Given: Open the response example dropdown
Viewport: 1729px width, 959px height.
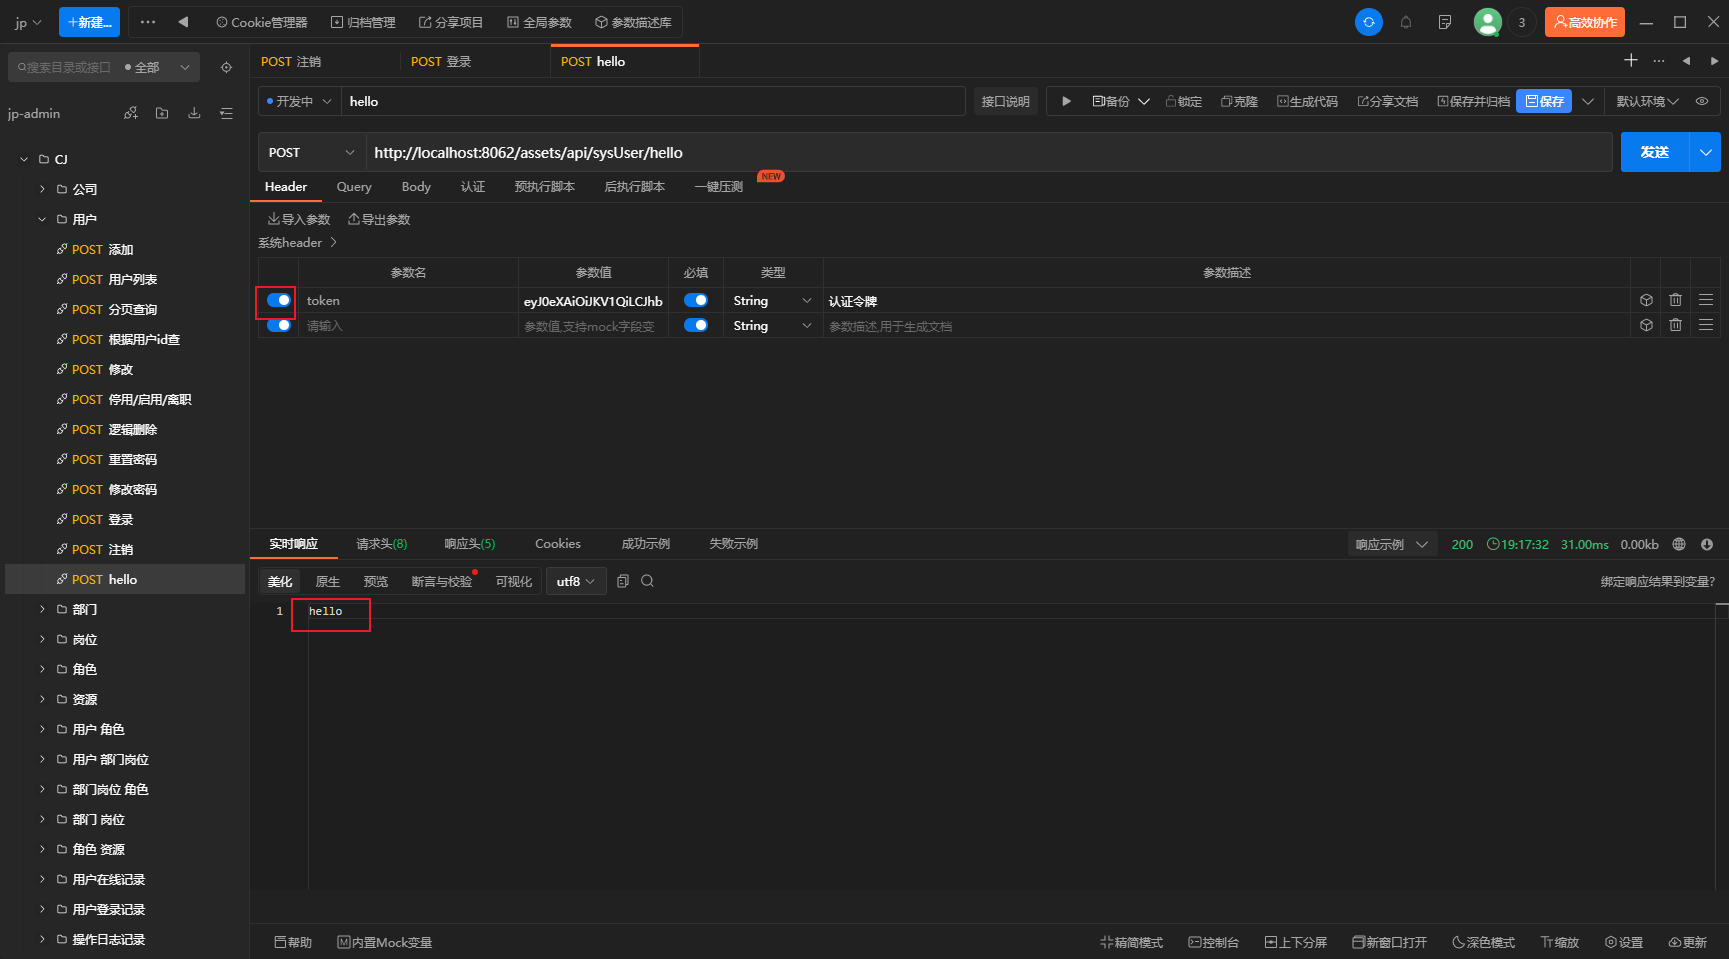Looking at the screenshot, I should tap(1392, 544).
